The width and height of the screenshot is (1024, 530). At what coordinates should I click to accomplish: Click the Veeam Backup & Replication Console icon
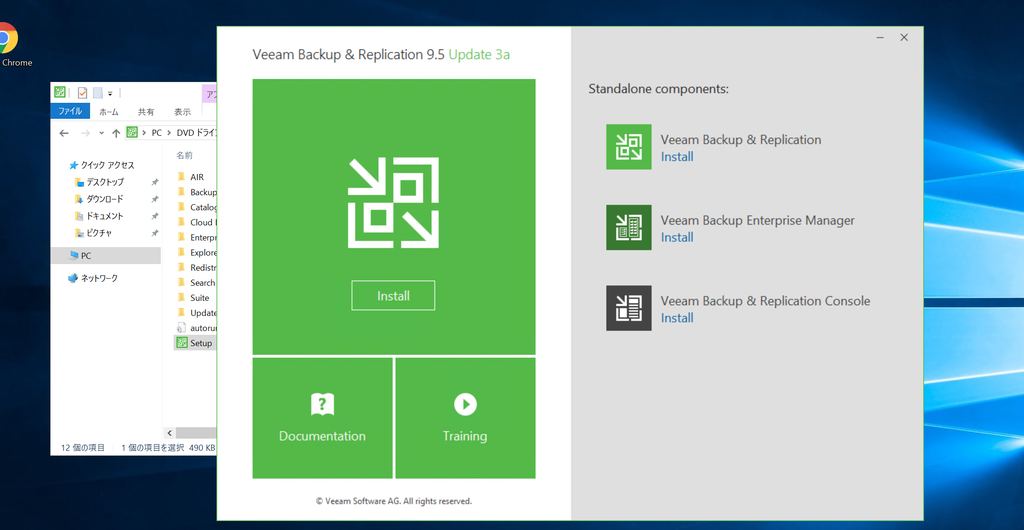pyautogui.click(x=628, y=307)
